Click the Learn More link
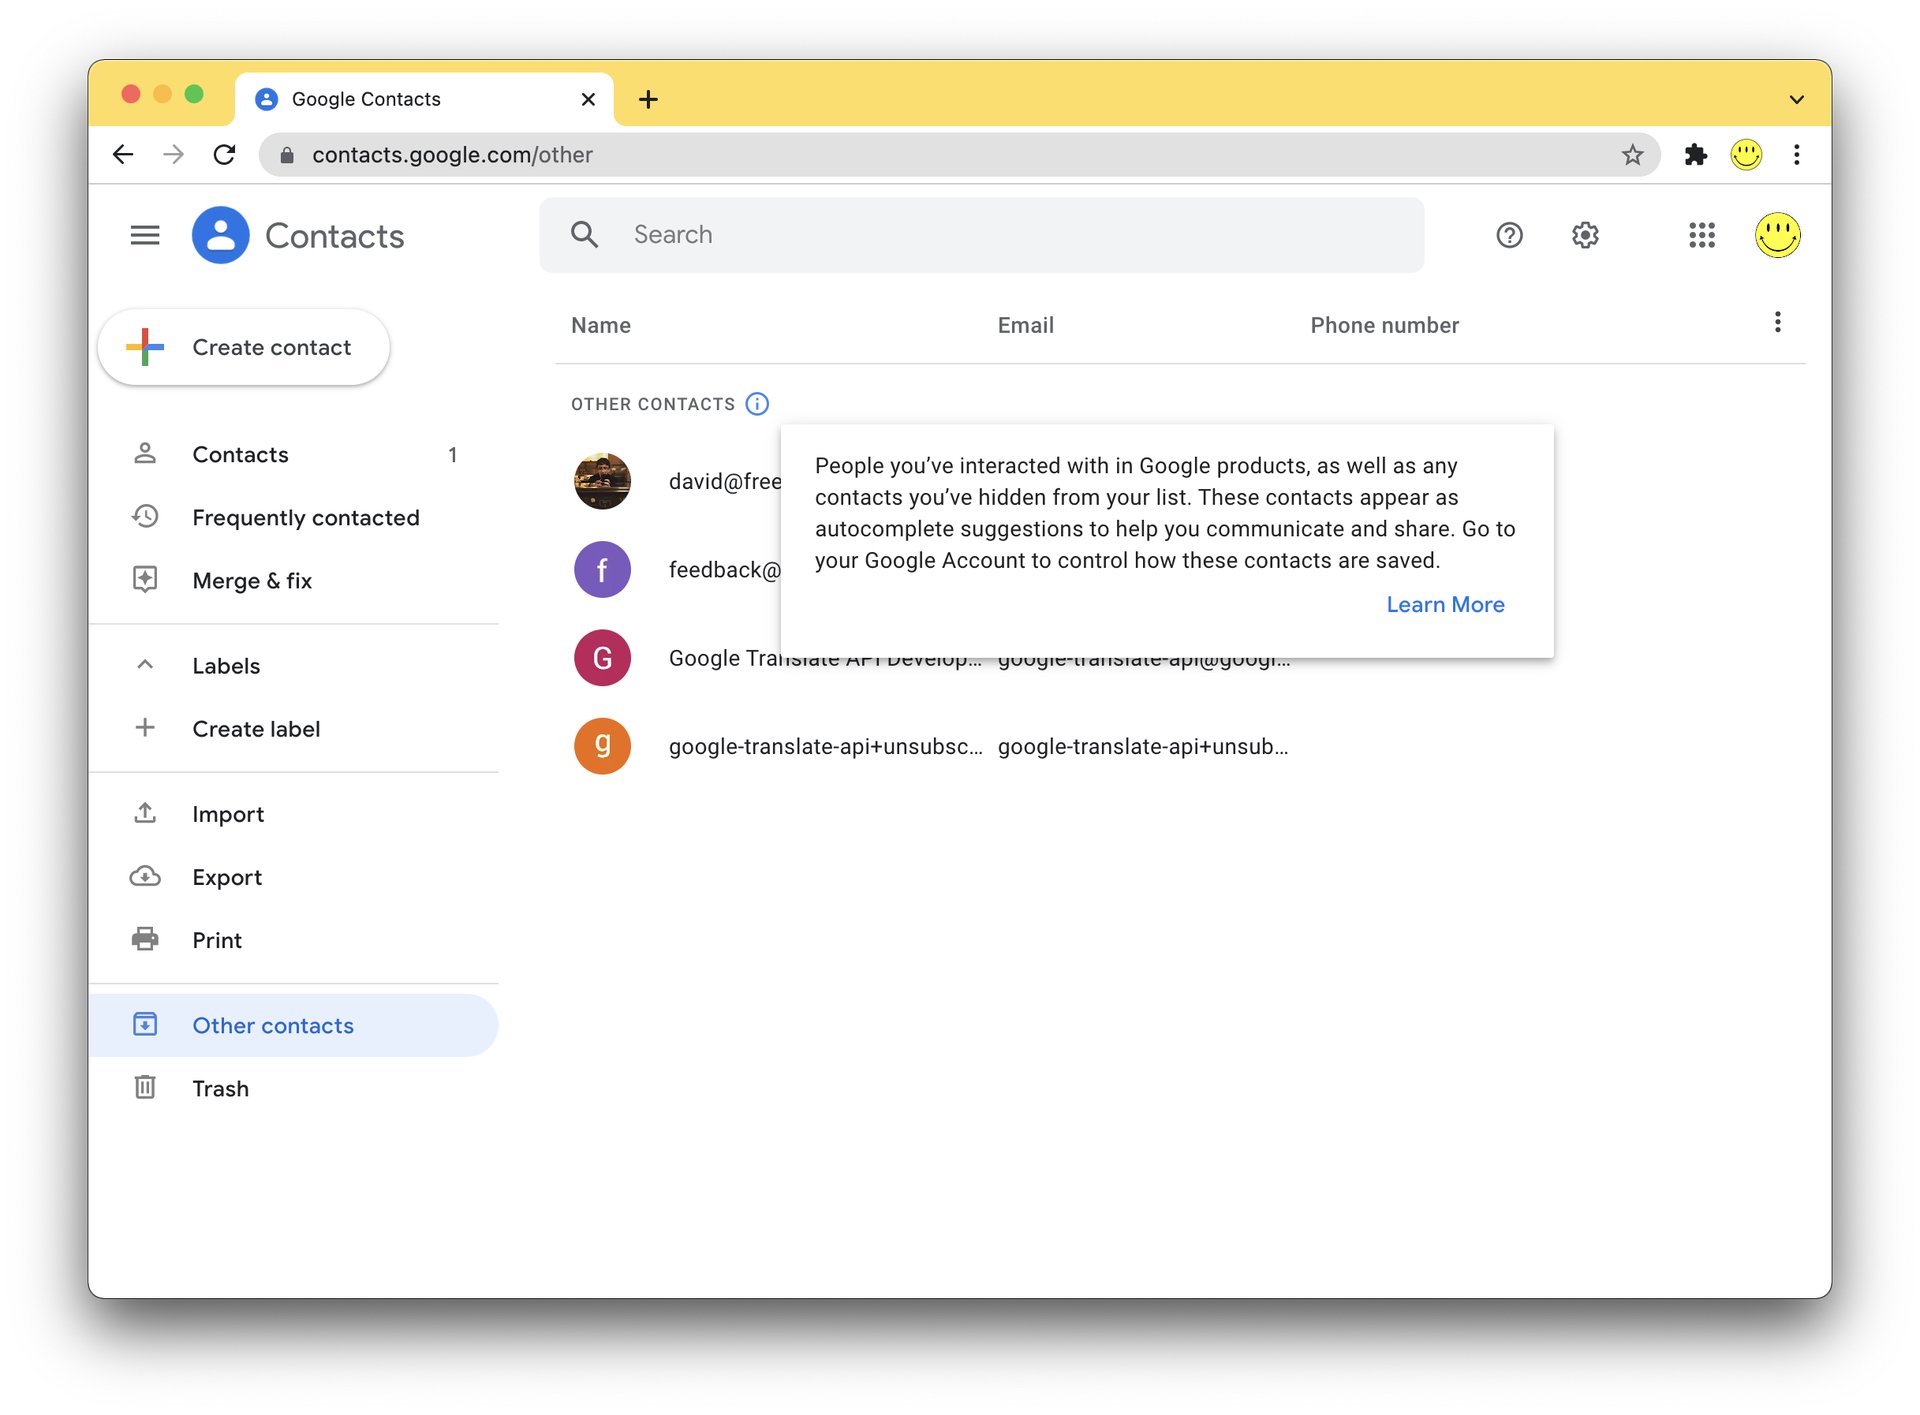 [1445, 605]
